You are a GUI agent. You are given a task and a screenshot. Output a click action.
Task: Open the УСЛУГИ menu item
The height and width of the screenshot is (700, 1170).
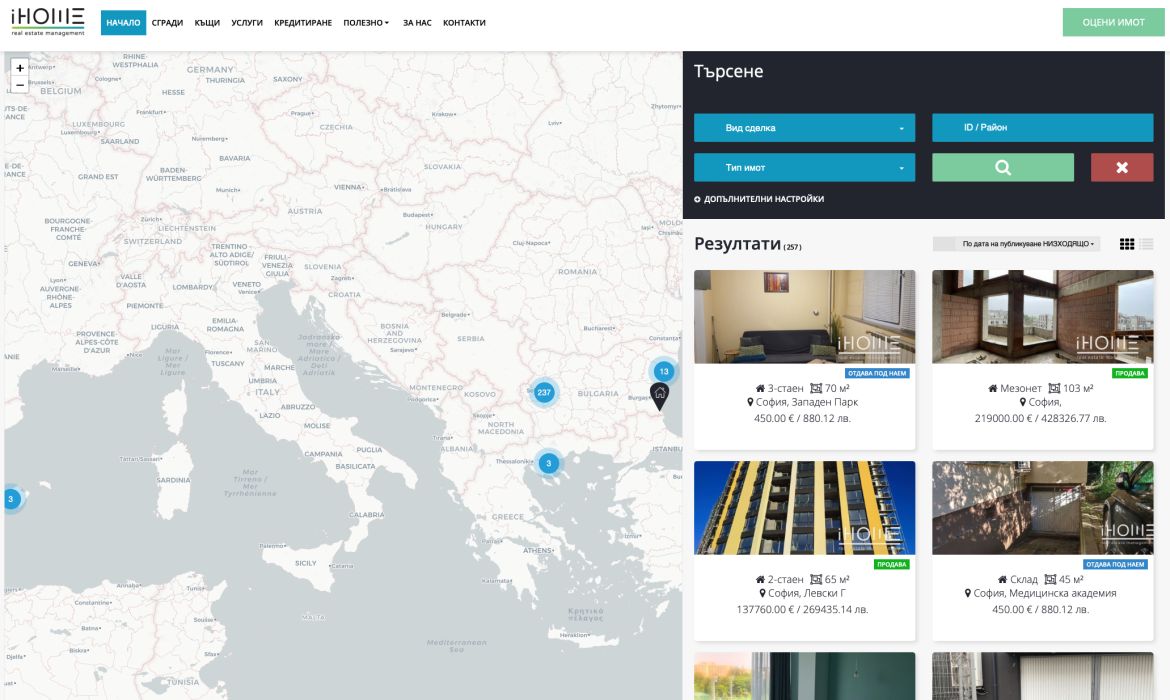[x=247, y=23]
